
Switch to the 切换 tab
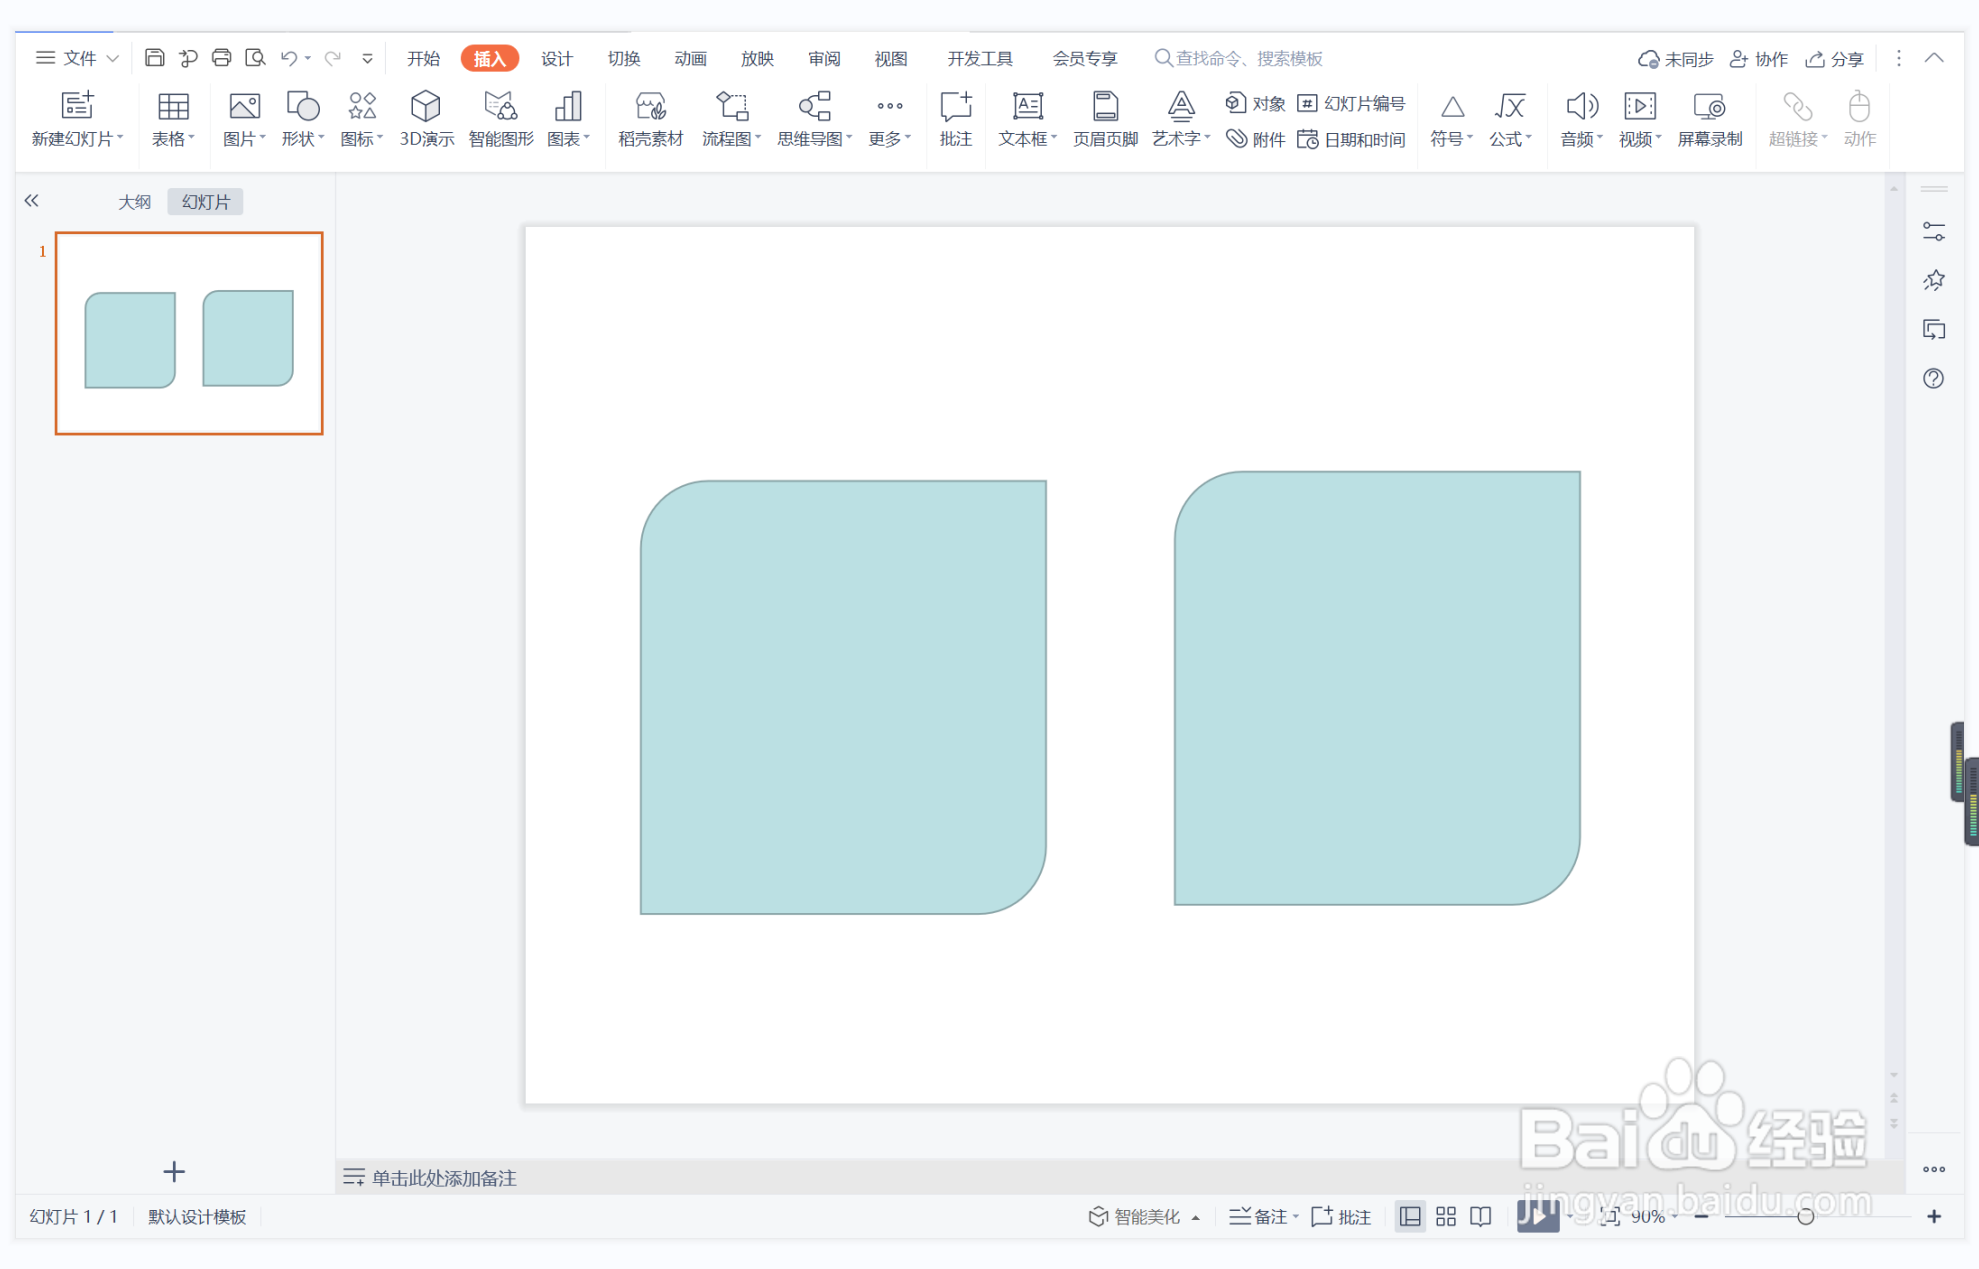(624, 58)
